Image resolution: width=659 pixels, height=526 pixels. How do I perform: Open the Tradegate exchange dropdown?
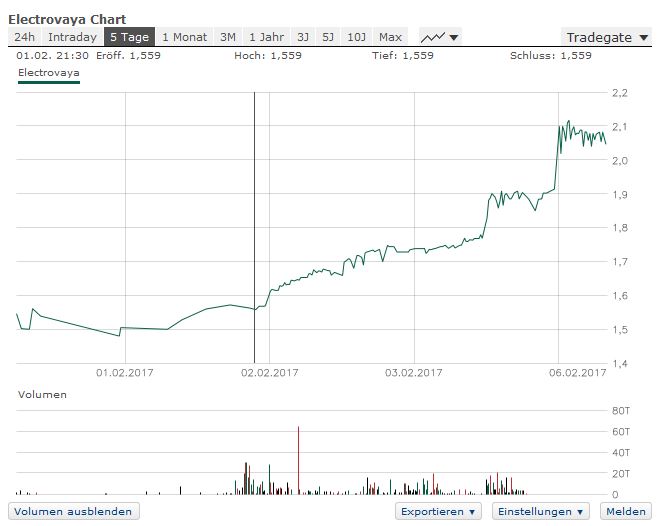606,37
